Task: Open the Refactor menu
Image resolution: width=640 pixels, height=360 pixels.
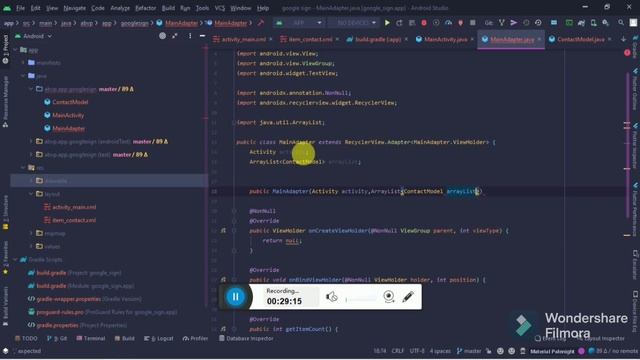Action: [145, 8]
